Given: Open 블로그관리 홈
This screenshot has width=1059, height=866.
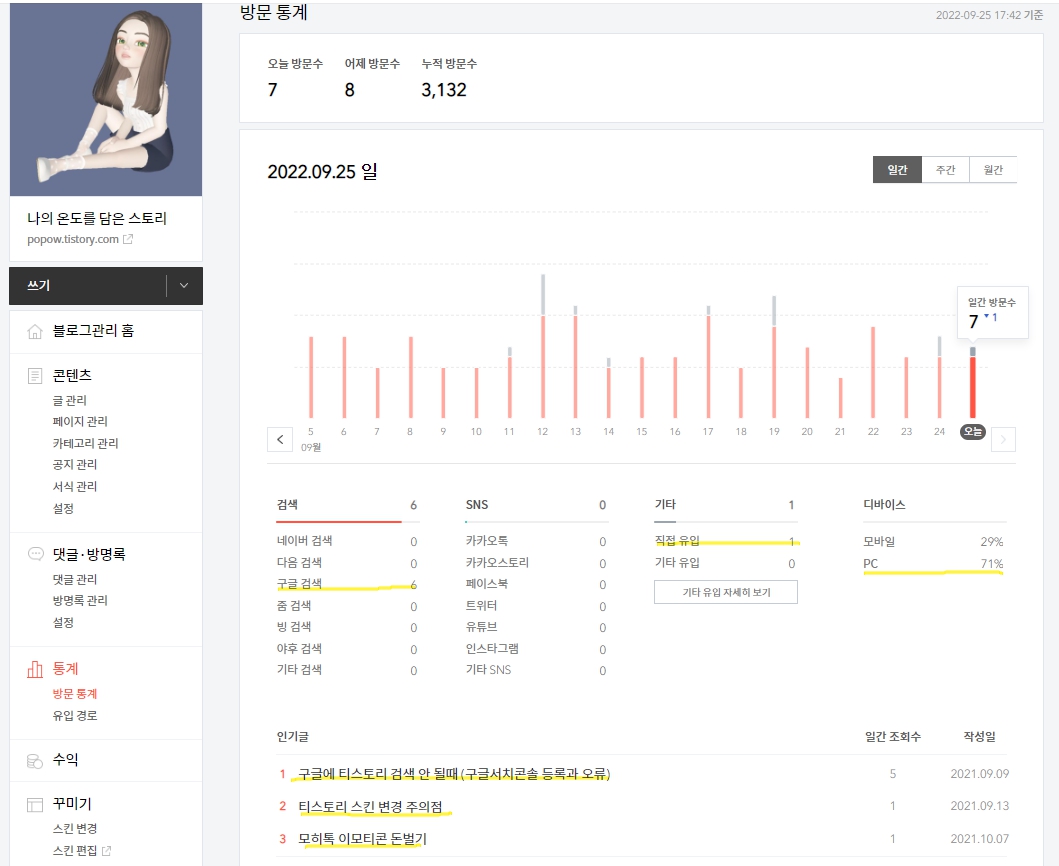Looking at the screenshot, I should [x=93, y=331].
